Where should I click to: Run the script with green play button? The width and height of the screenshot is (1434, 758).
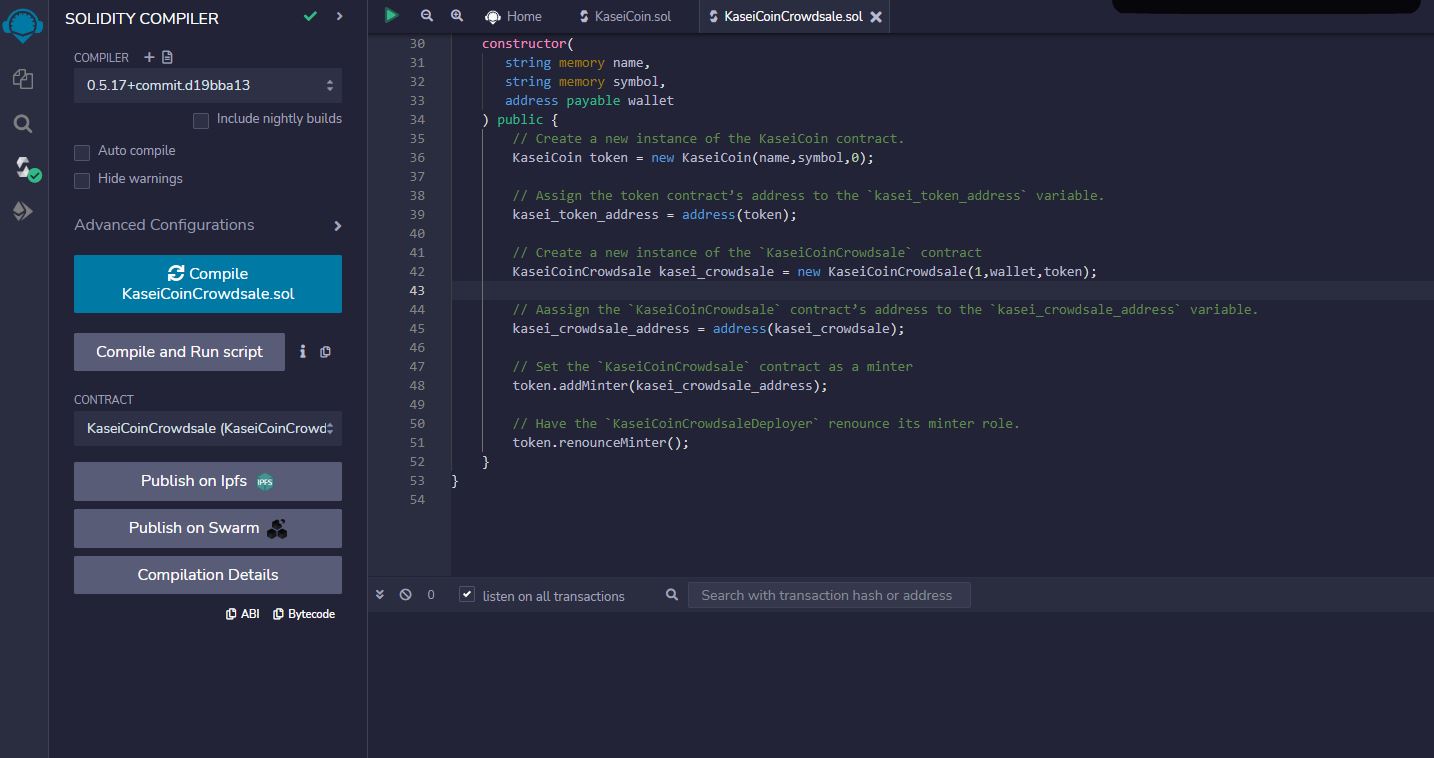coord(391,16)
